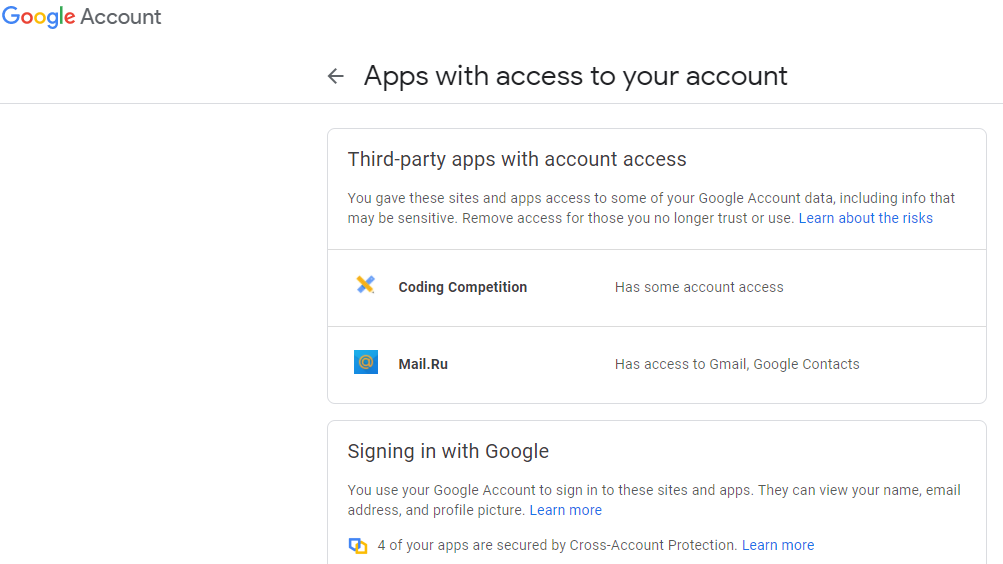Click the 'Apps with access to your account' title

point(575,76)
